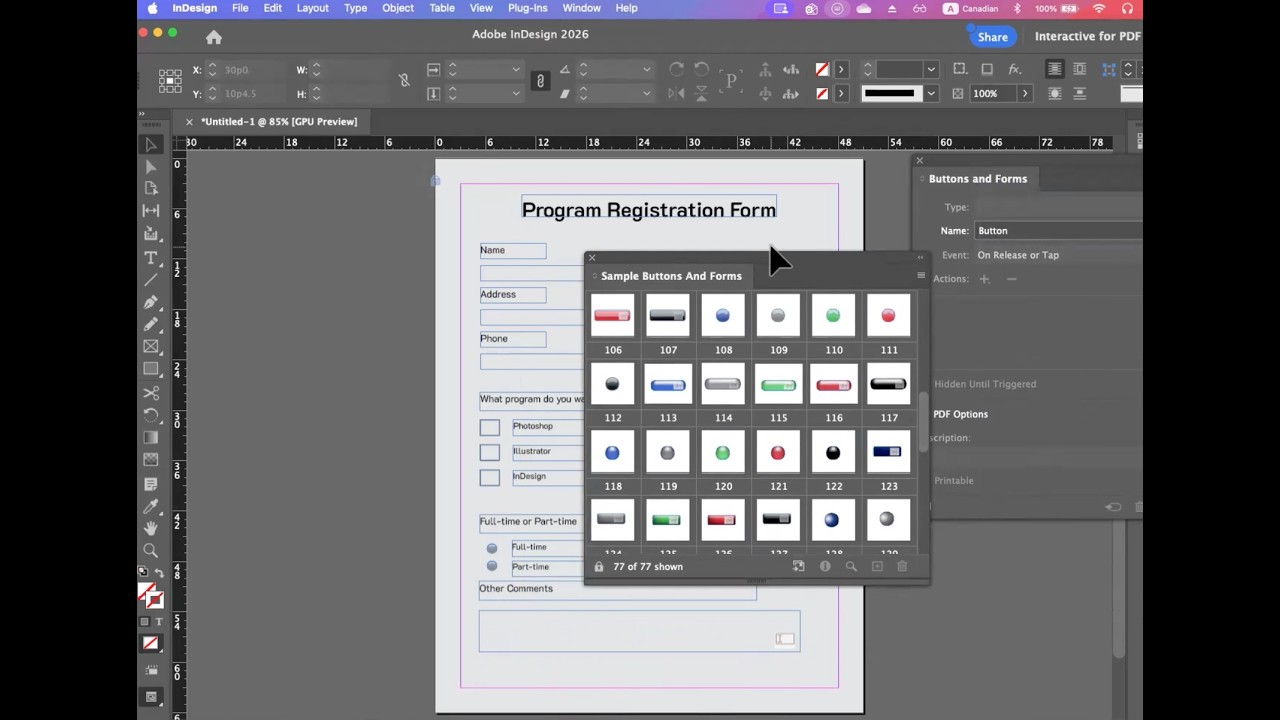Select the Zoom tool in the toolbox
The image size is (1280, 720).
pos(151,551)
